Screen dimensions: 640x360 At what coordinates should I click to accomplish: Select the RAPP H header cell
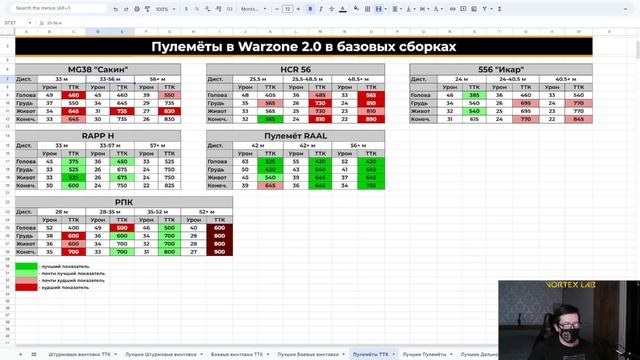[98, 136]
